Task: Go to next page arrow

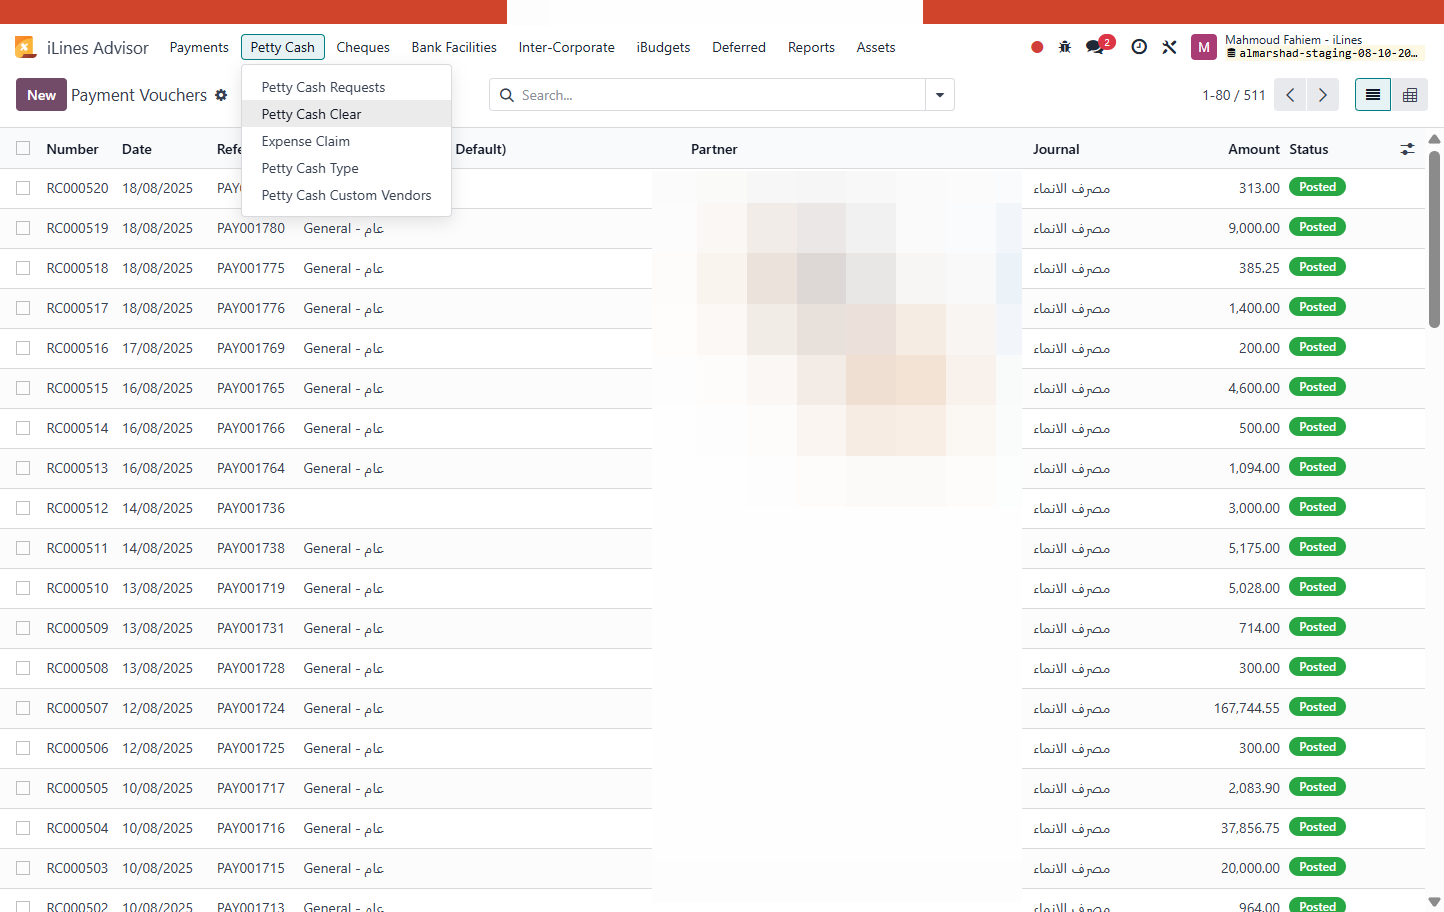Action: pos(1323,95)
